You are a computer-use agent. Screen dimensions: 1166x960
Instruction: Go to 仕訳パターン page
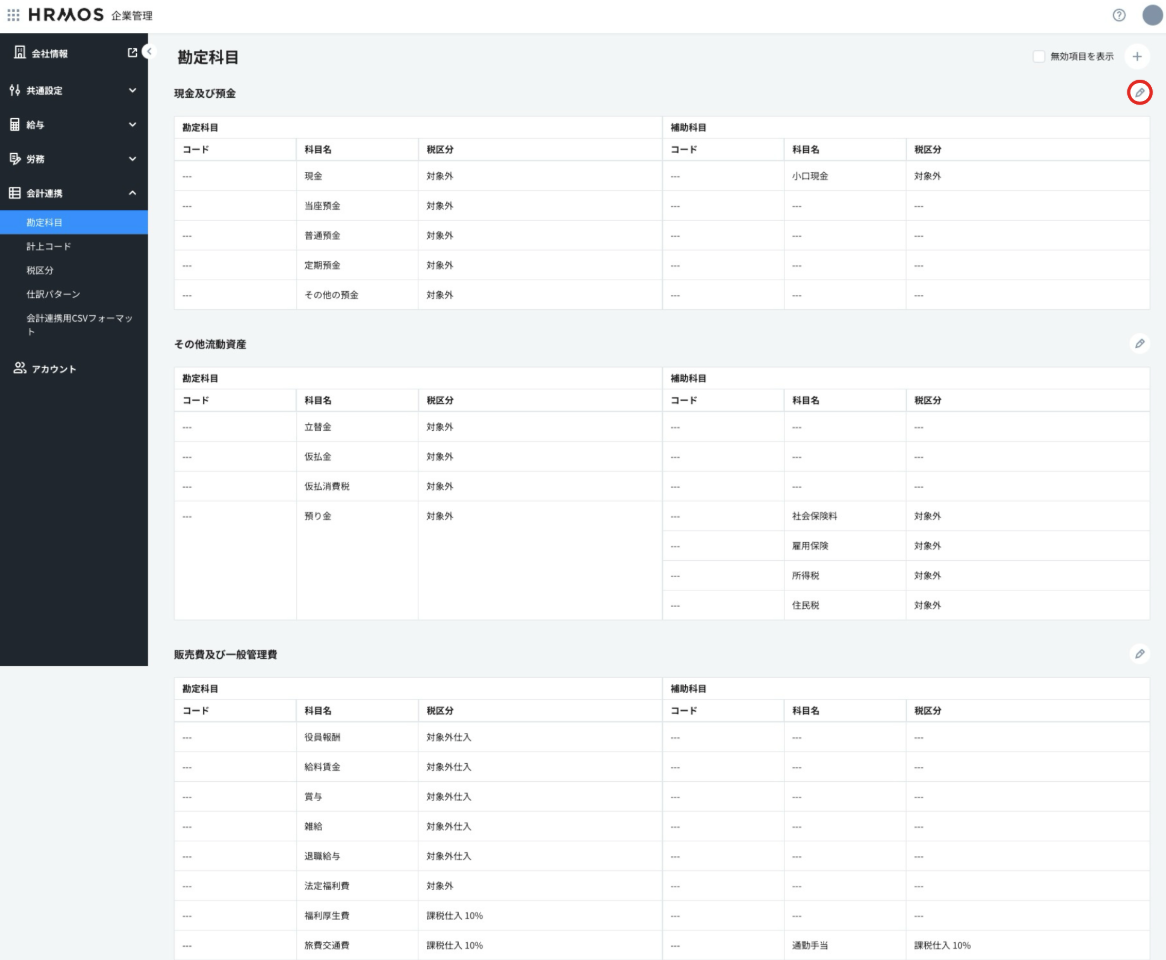click(53, 294)
